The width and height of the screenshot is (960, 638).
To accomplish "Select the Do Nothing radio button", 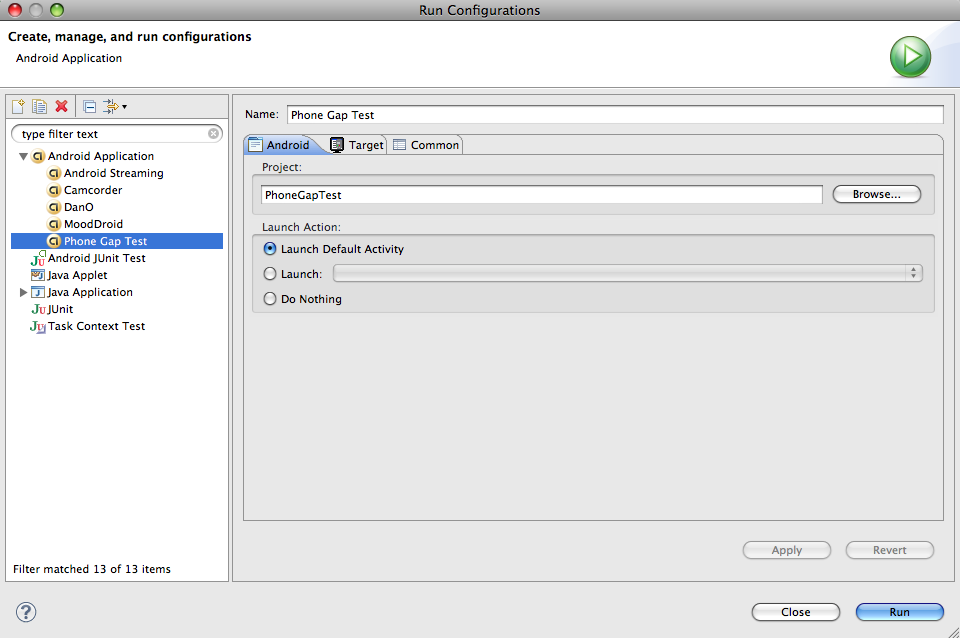I will 269,299.
